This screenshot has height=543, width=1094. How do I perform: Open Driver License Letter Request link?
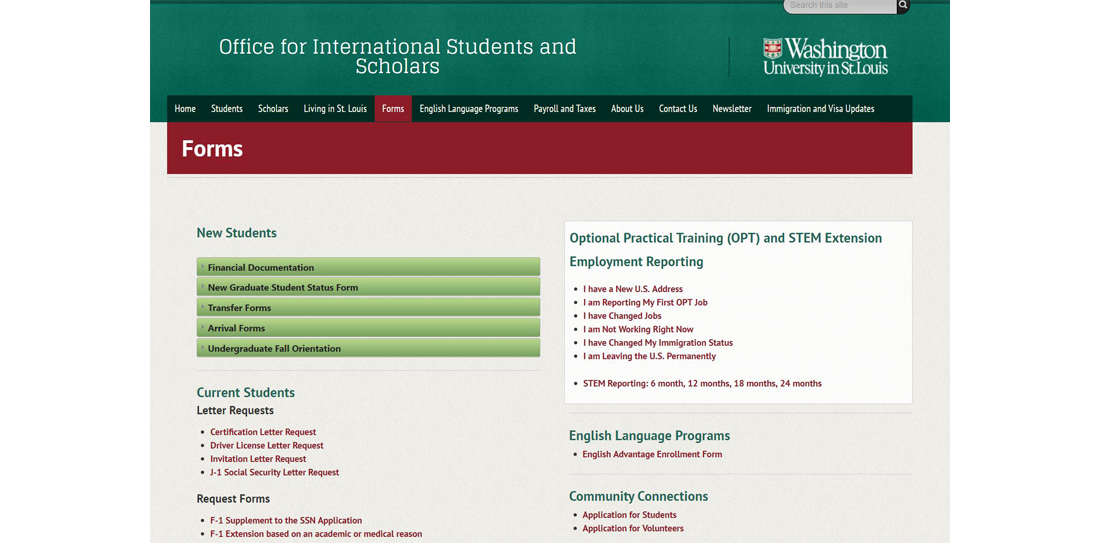click(267, 446)
